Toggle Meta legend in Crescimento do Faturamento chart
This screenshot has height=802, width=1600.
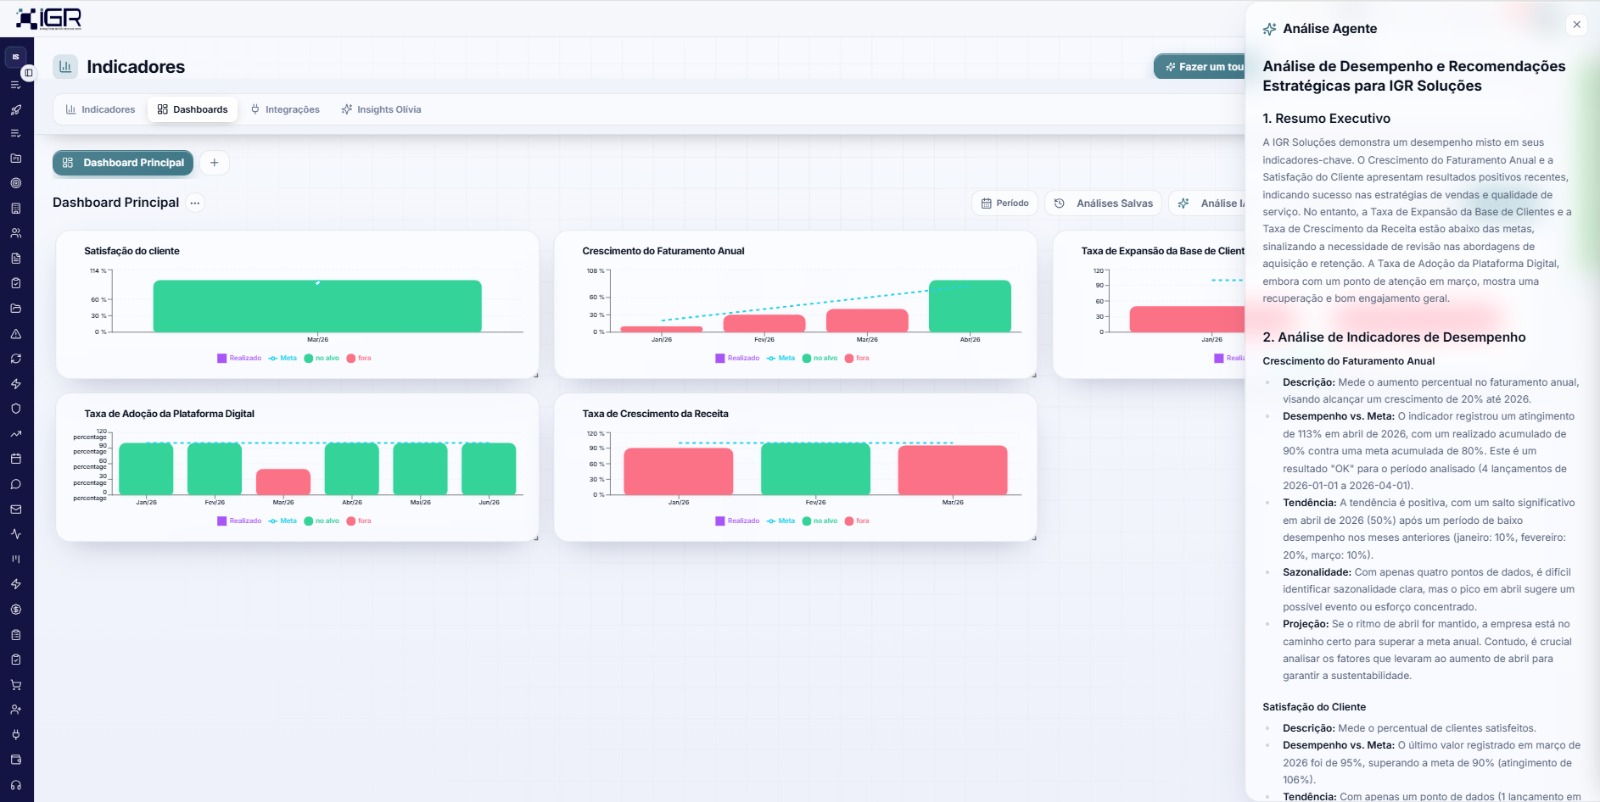click(781, 358)
